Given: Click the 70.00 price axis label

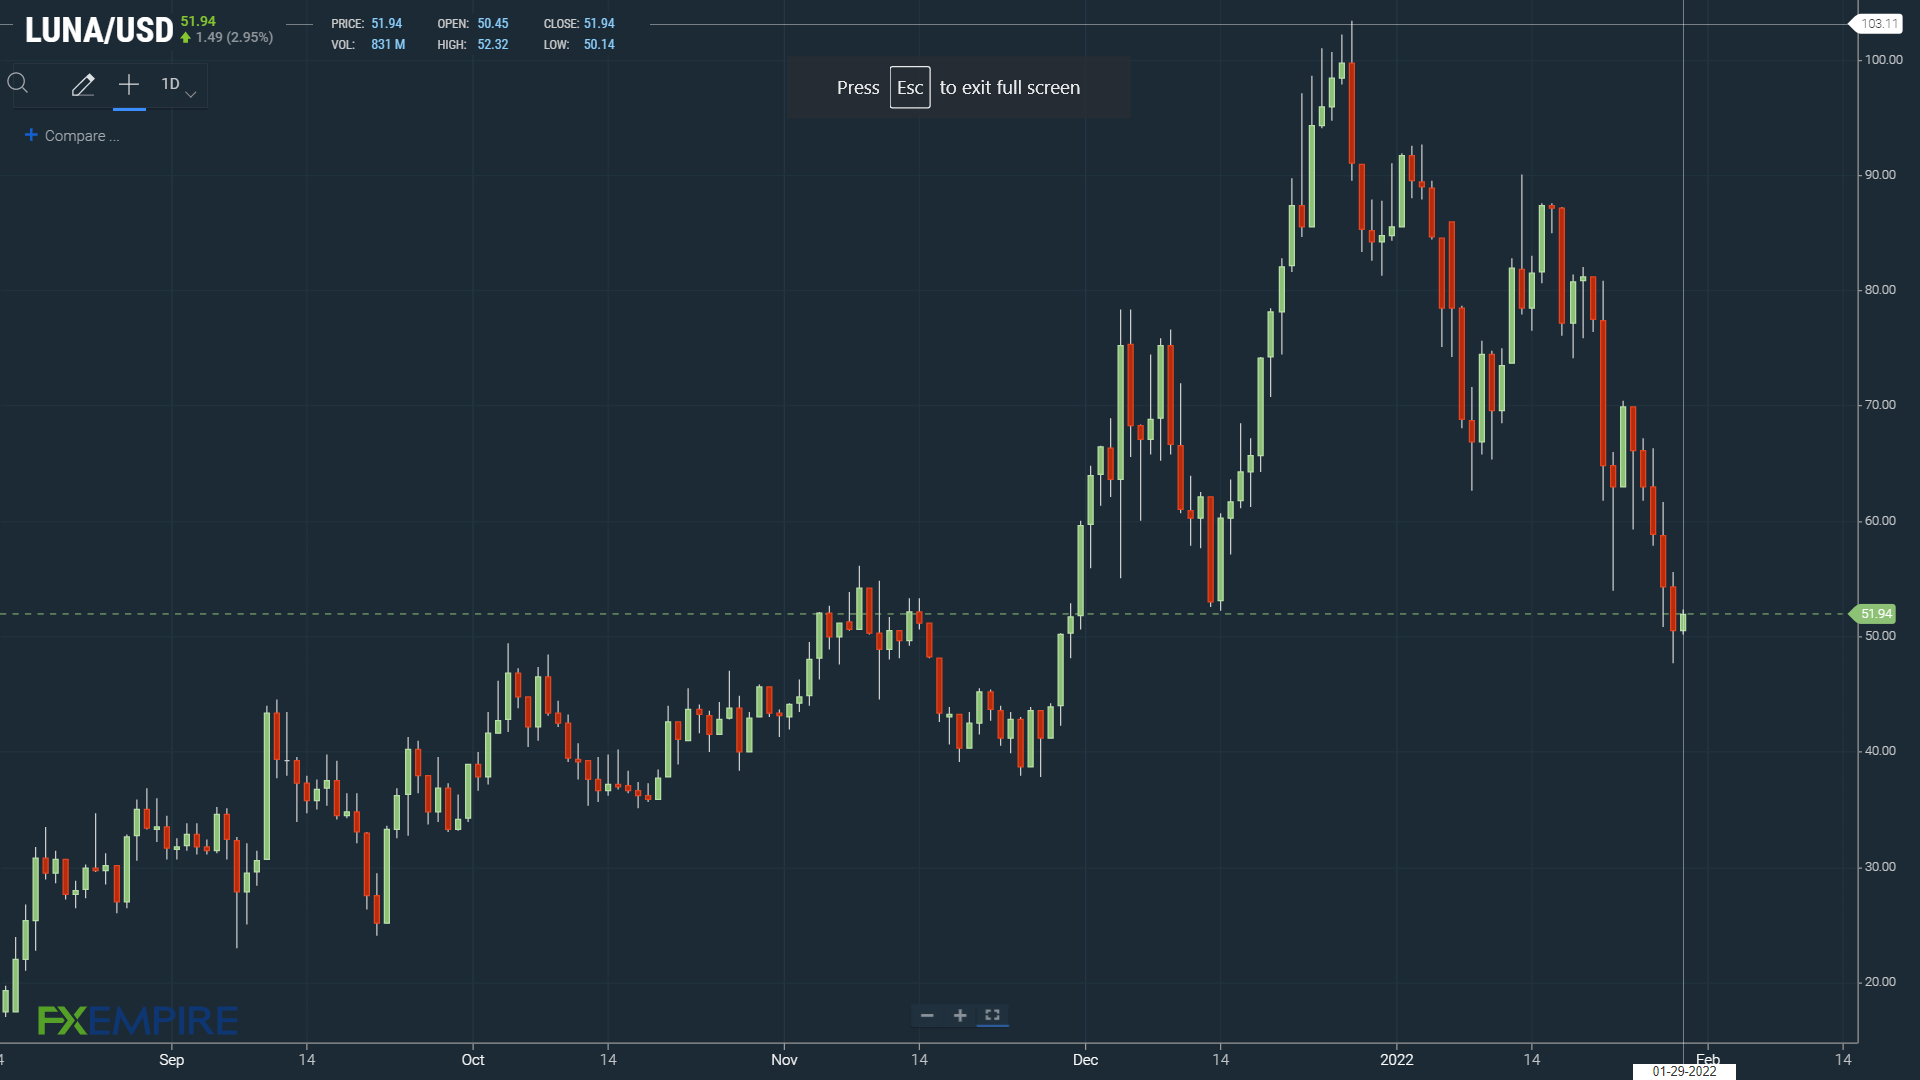Looking at the screenshot, I should (x=1880, y=405).
